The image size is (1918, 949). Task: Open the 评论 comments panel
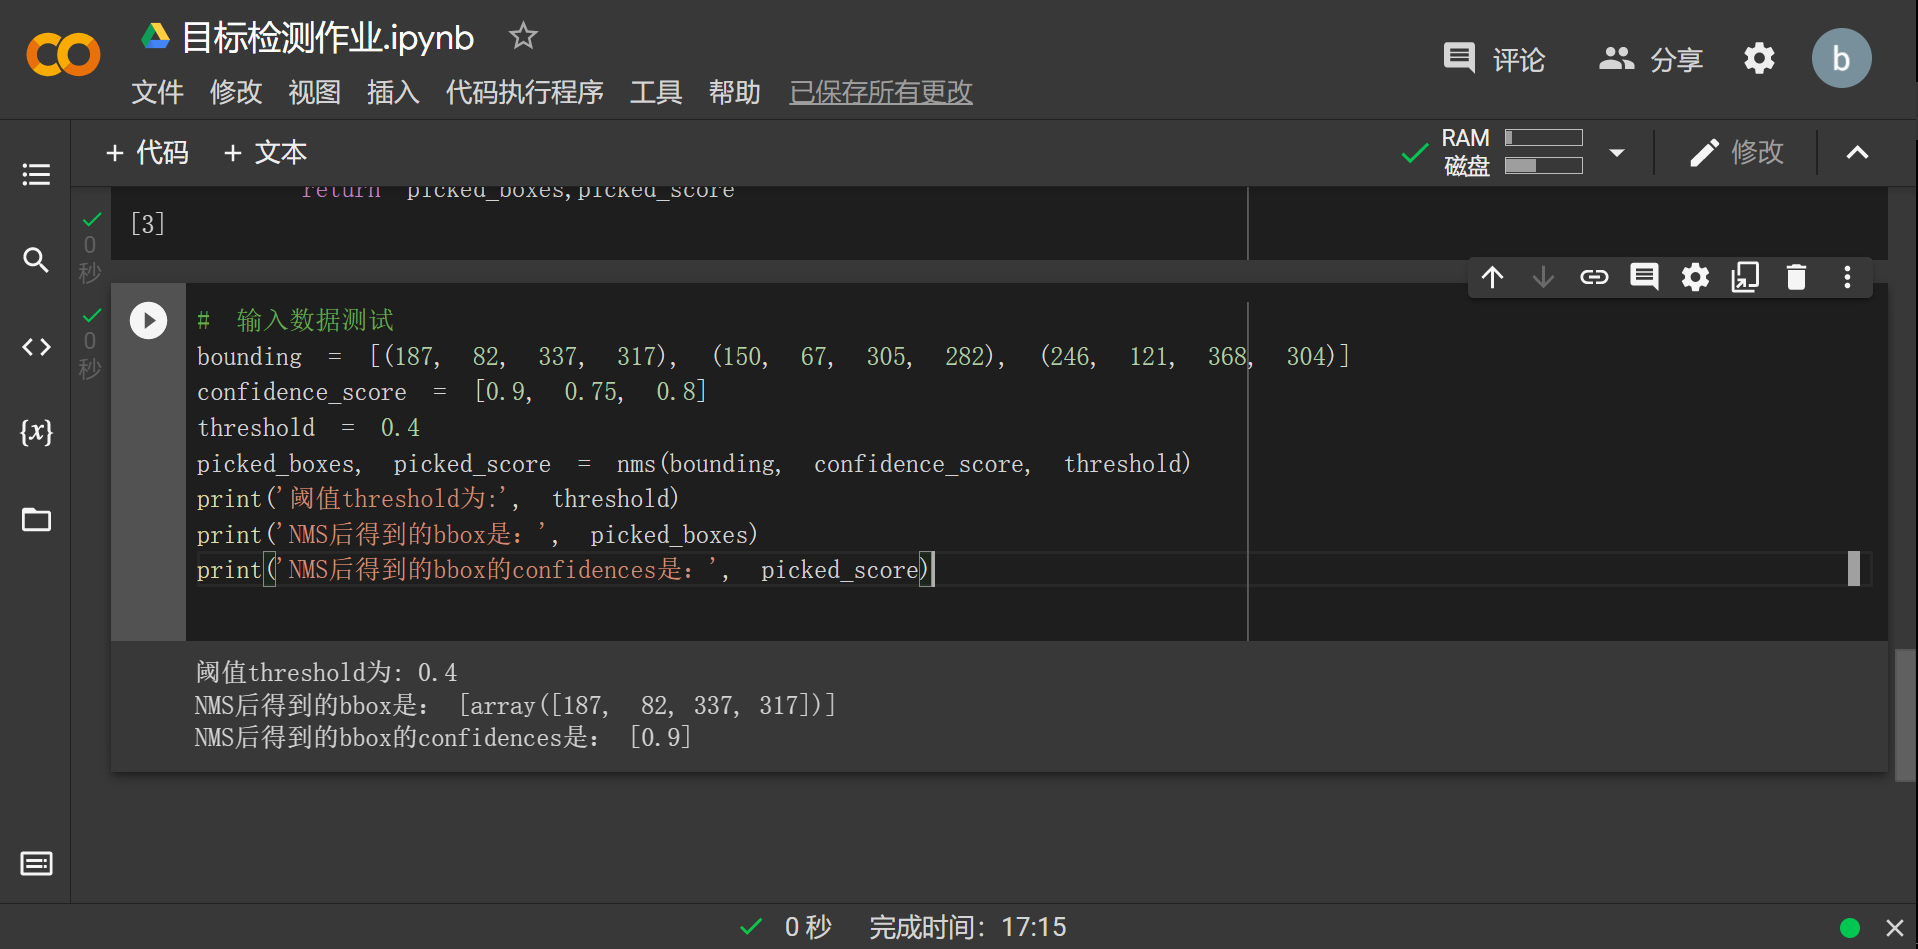pos(1494,59)
